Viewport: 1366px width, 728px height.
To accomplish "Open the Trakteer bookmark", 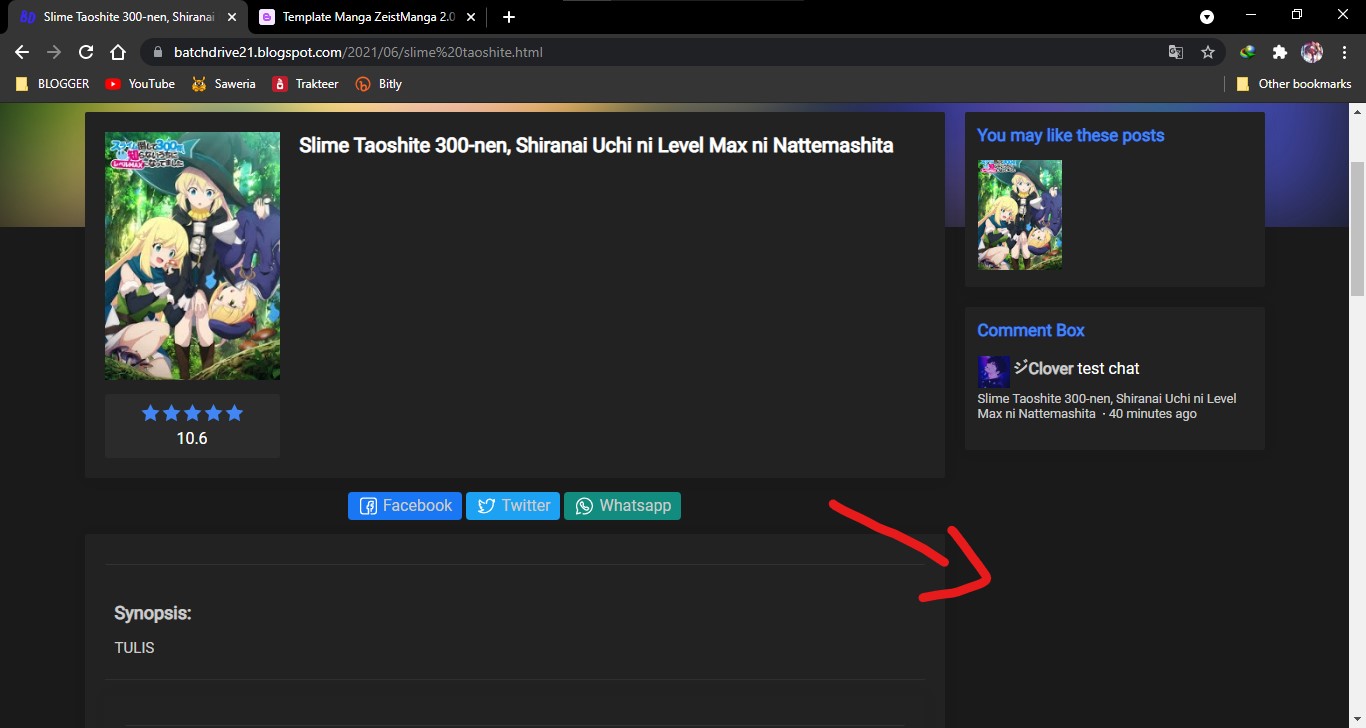I will pos(306,84).
